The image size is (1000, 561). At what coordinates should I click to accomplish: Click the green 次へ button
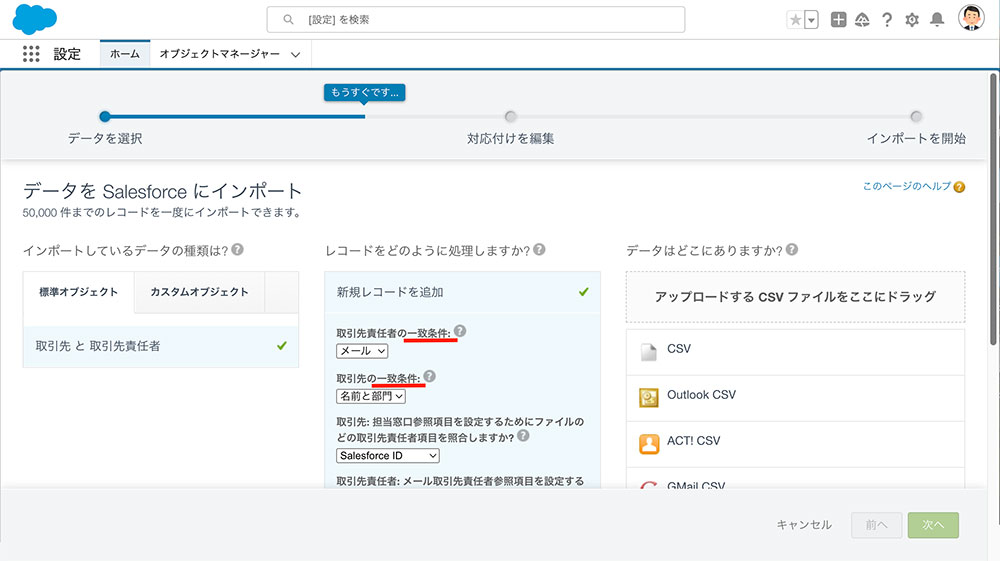tap(933, 525)
